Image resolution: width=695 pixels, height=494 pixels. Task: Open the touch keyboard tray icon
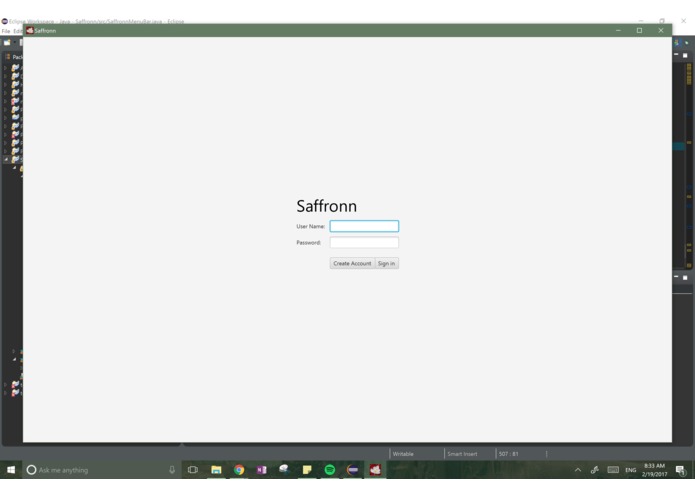pyautogui.click(x=613, y=470)
